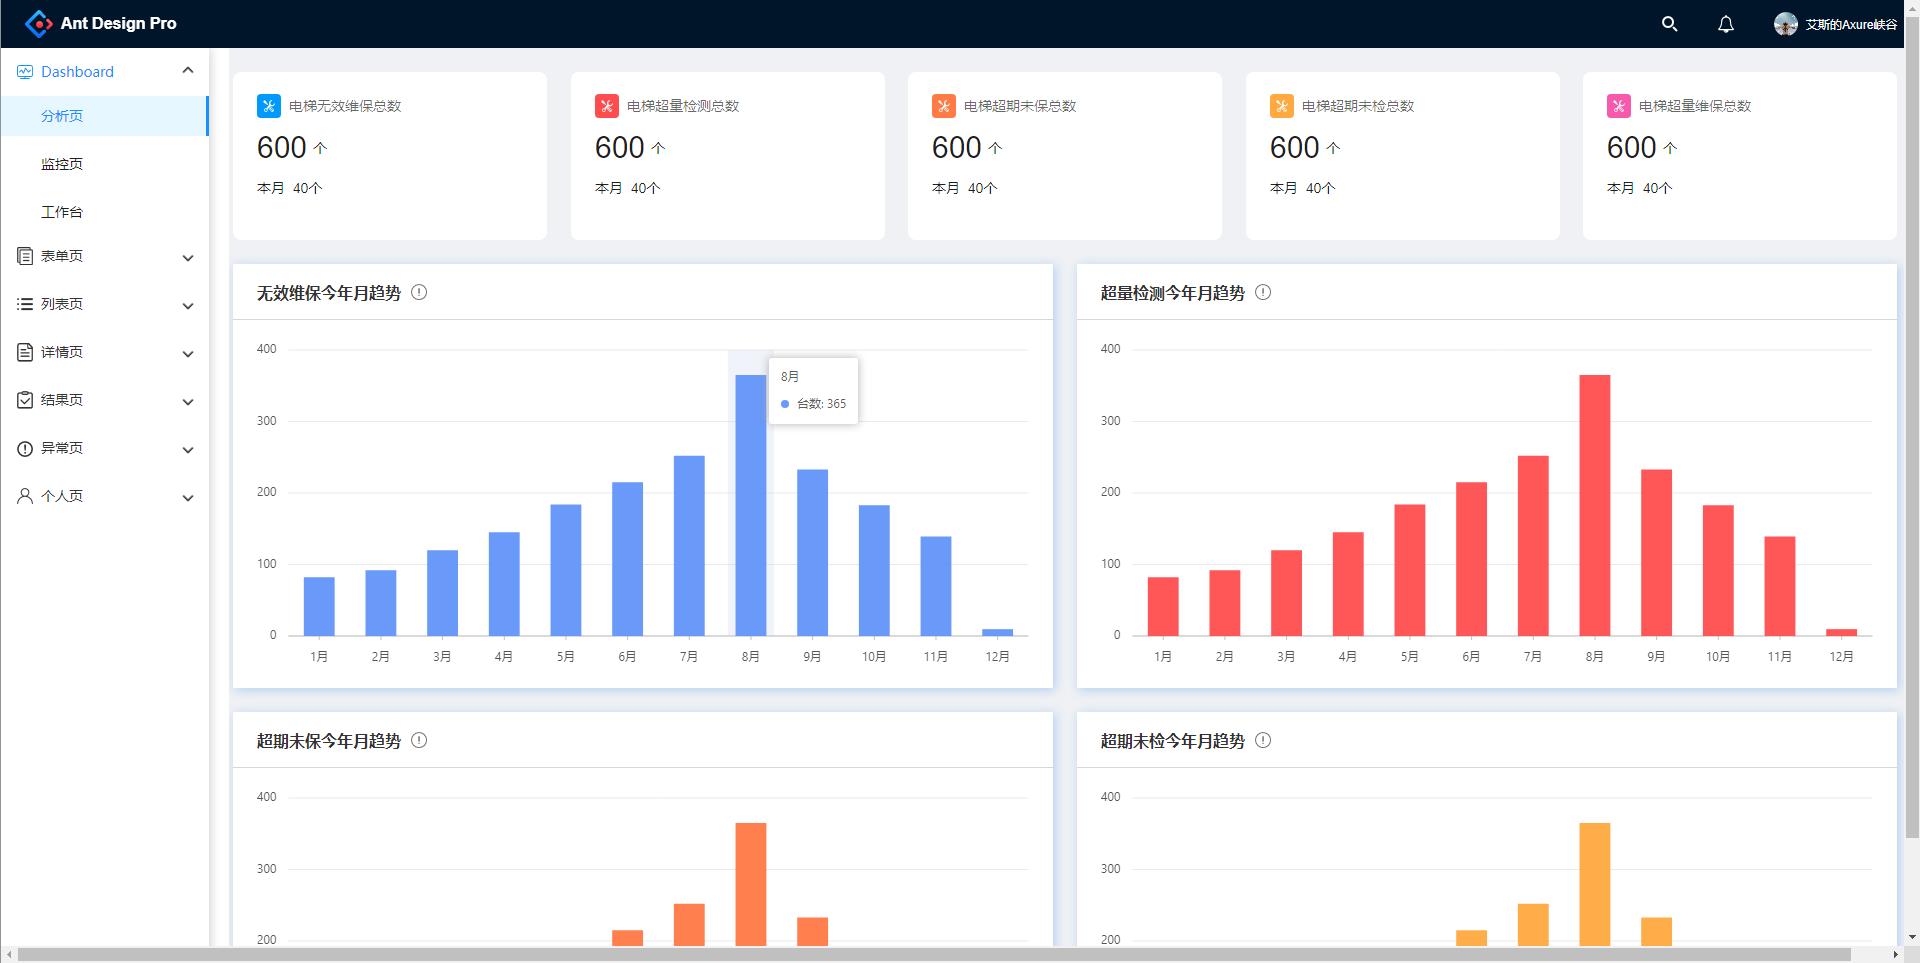Click the 超期未检今年月趋势 chart title
The image size is (1920, 963).
pyautogui.click(x=1172, y=741)
